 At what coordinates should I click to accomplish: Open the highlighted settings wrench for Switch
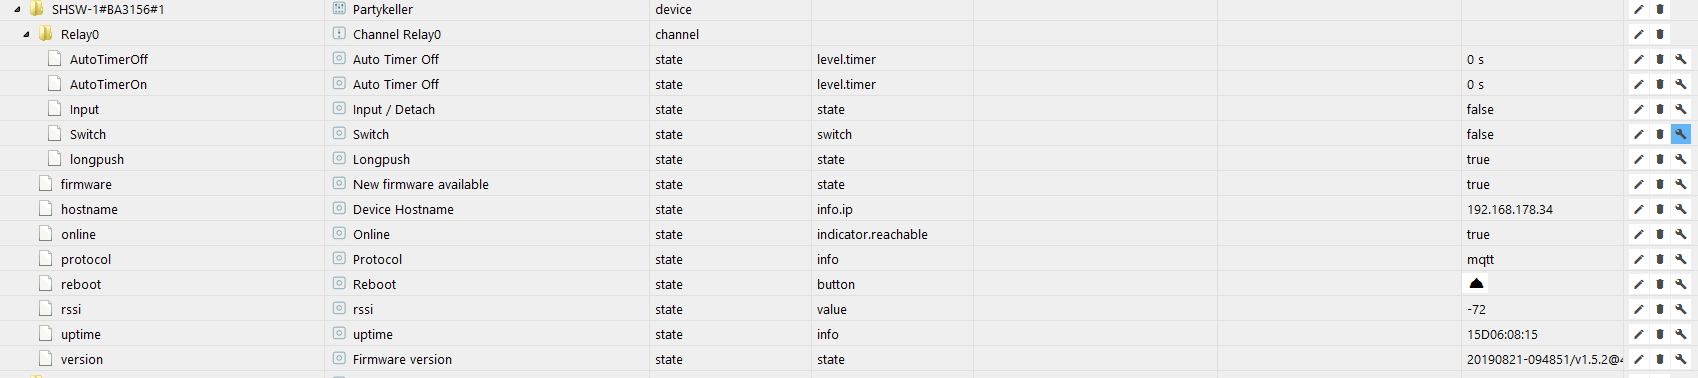[1681, 134]
